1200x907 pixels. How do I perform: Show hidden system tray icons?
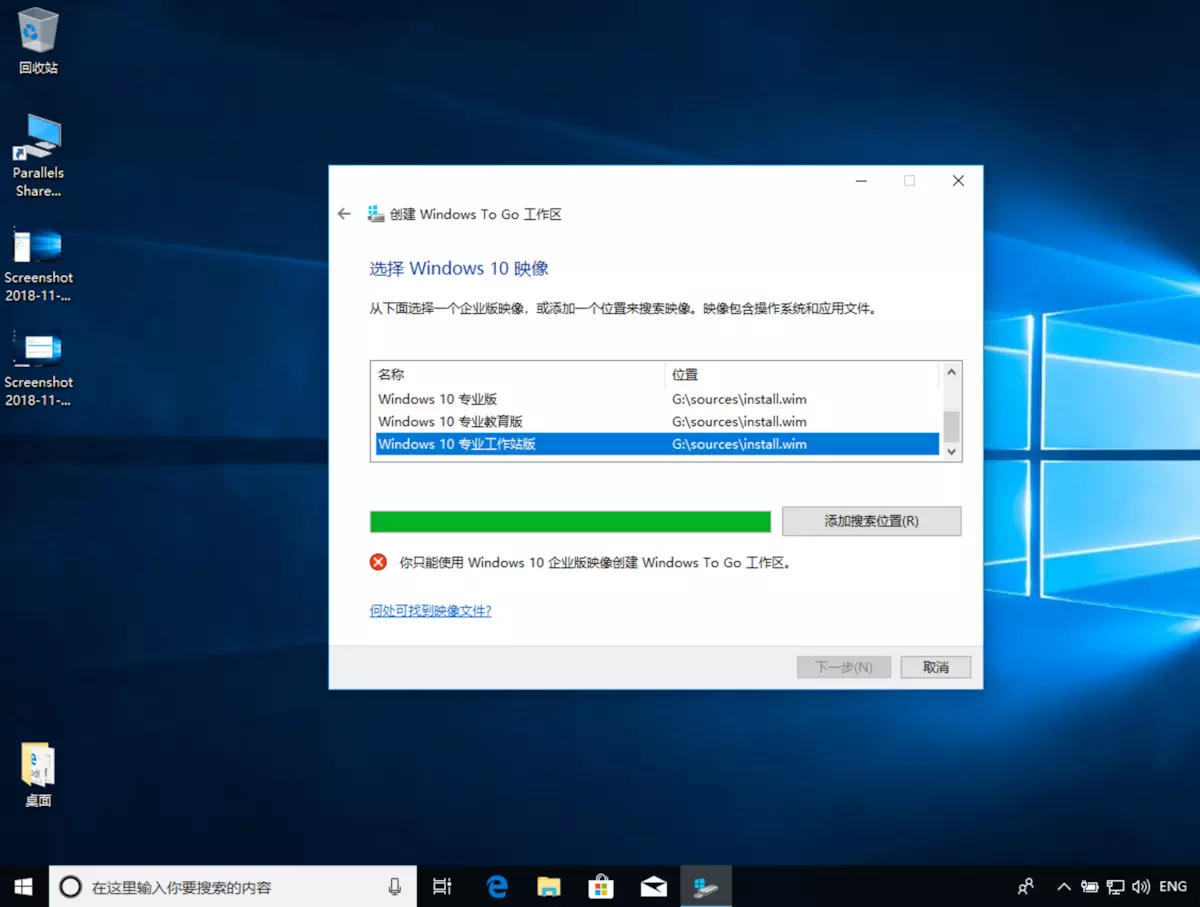click(x=1063, y=887)
